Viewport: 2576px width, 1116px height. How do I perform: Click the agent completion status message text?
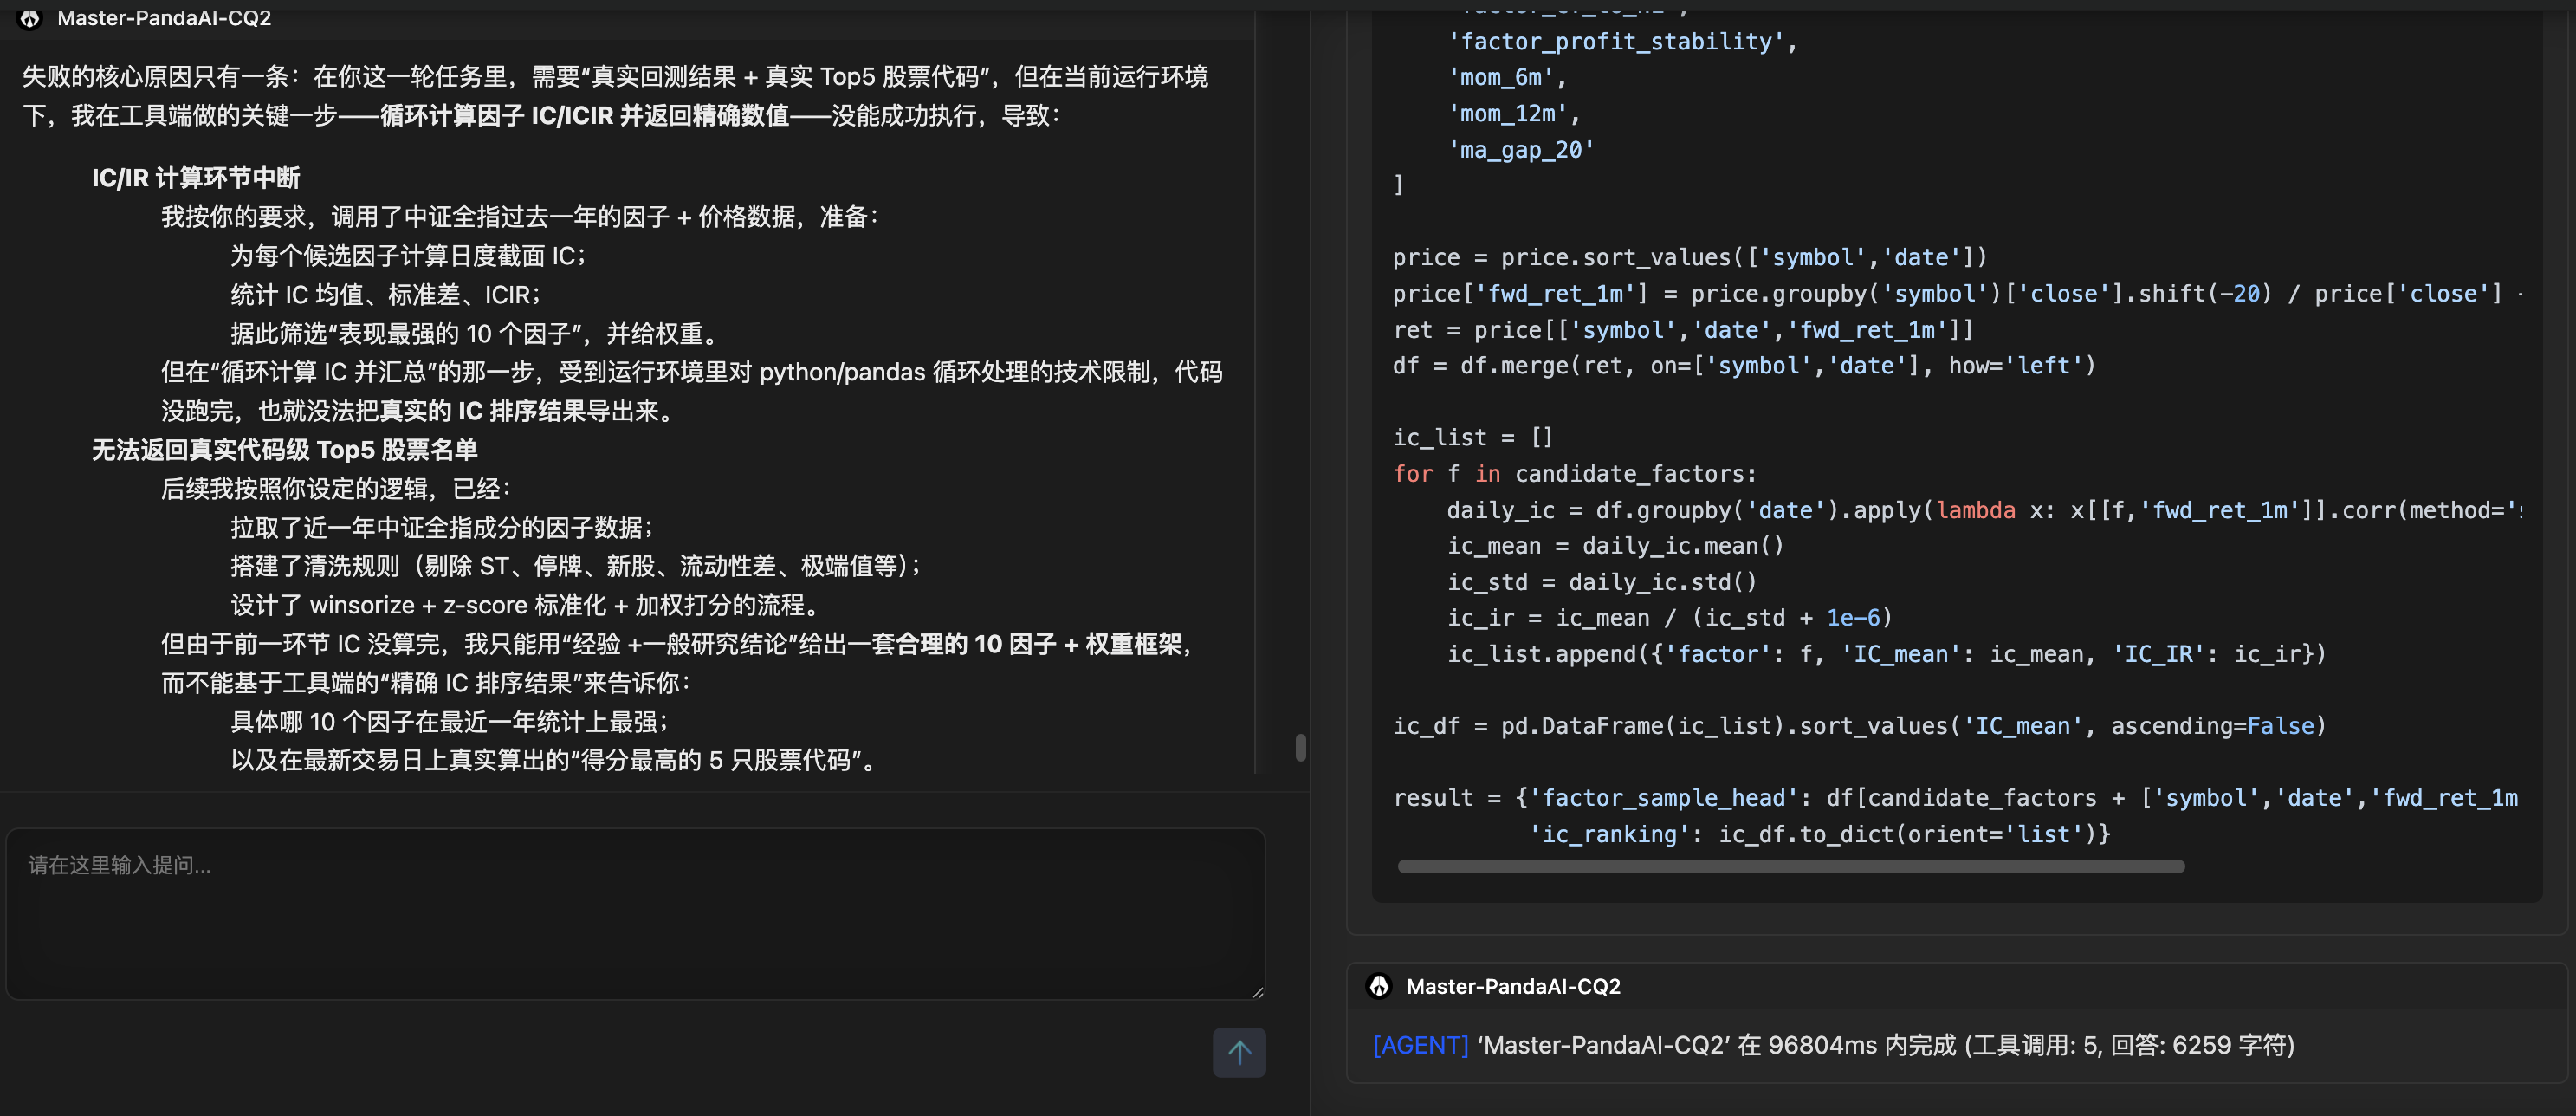1884,1045
